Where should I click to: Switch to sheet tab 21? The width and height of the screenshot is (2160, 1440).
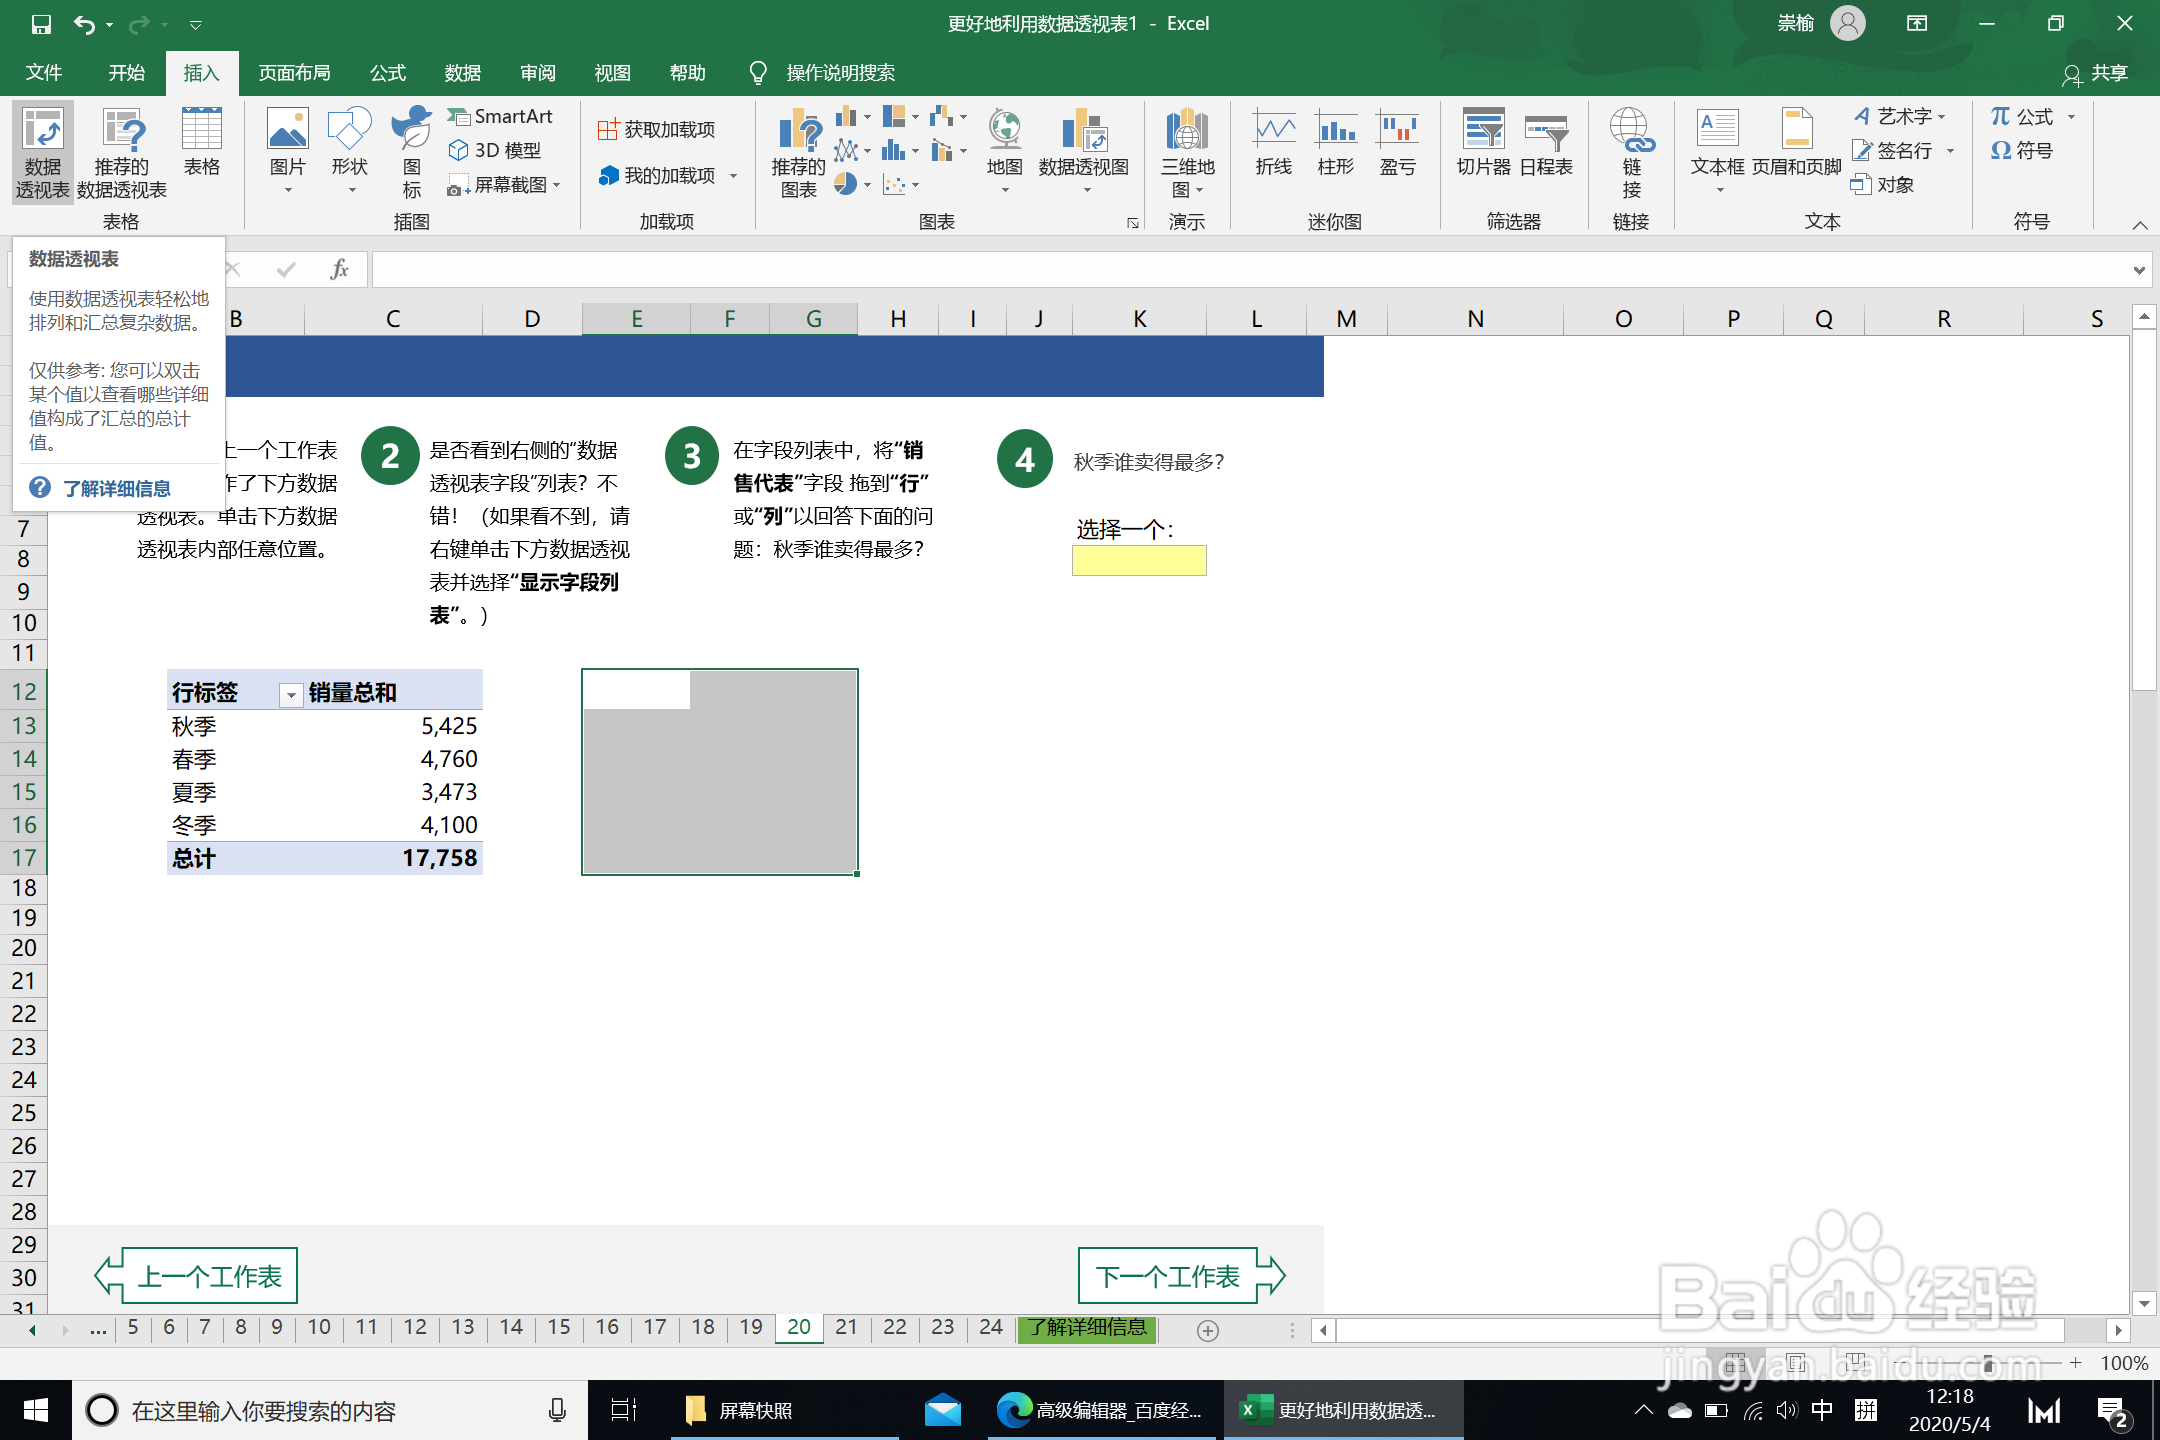[846, 1327]
